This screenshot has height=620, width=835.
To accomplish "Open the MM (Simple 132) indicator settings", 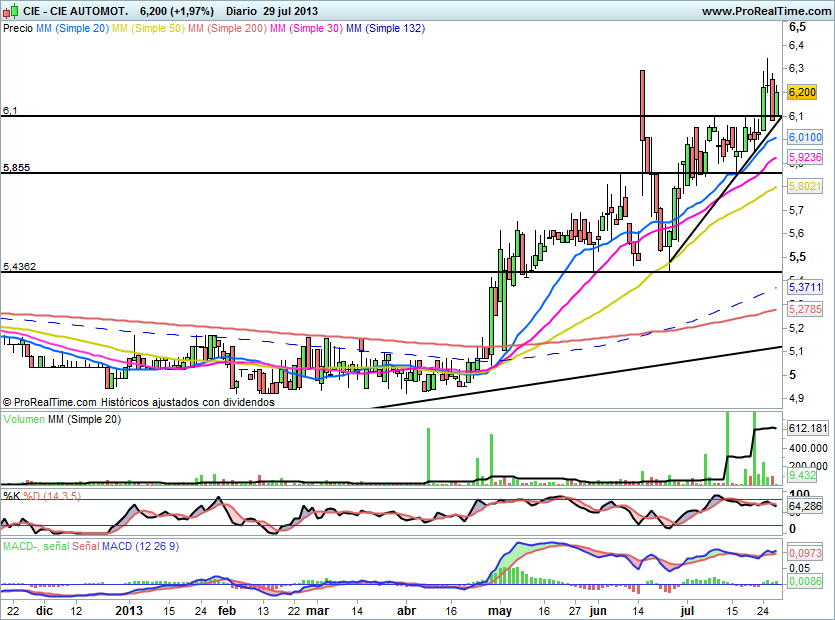I will pos(385,29).
